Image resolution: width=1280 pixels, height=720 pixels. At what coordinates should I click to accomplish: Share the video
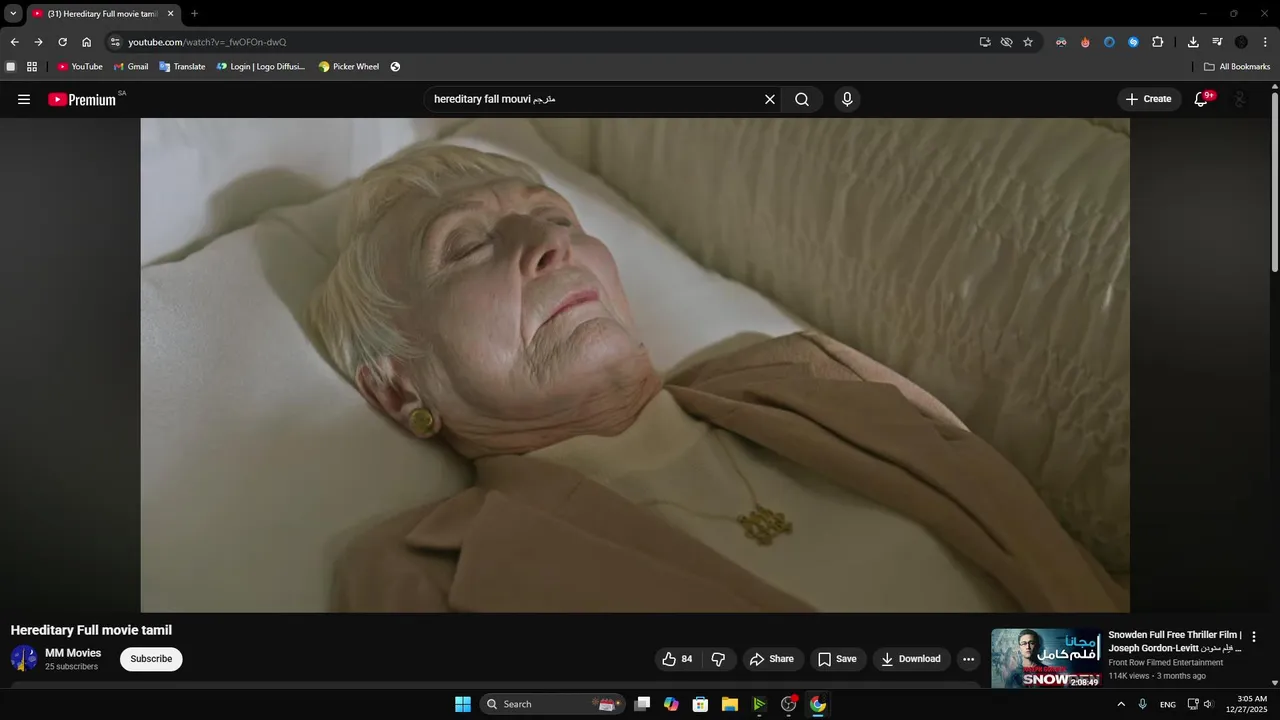771,659
